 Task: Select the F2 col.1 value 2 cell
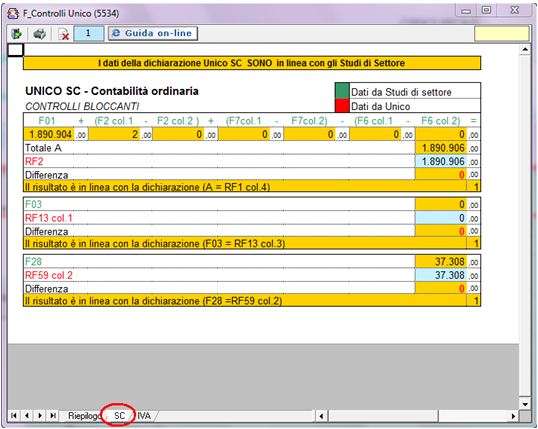pyautogui.click(x=114, y=134)
